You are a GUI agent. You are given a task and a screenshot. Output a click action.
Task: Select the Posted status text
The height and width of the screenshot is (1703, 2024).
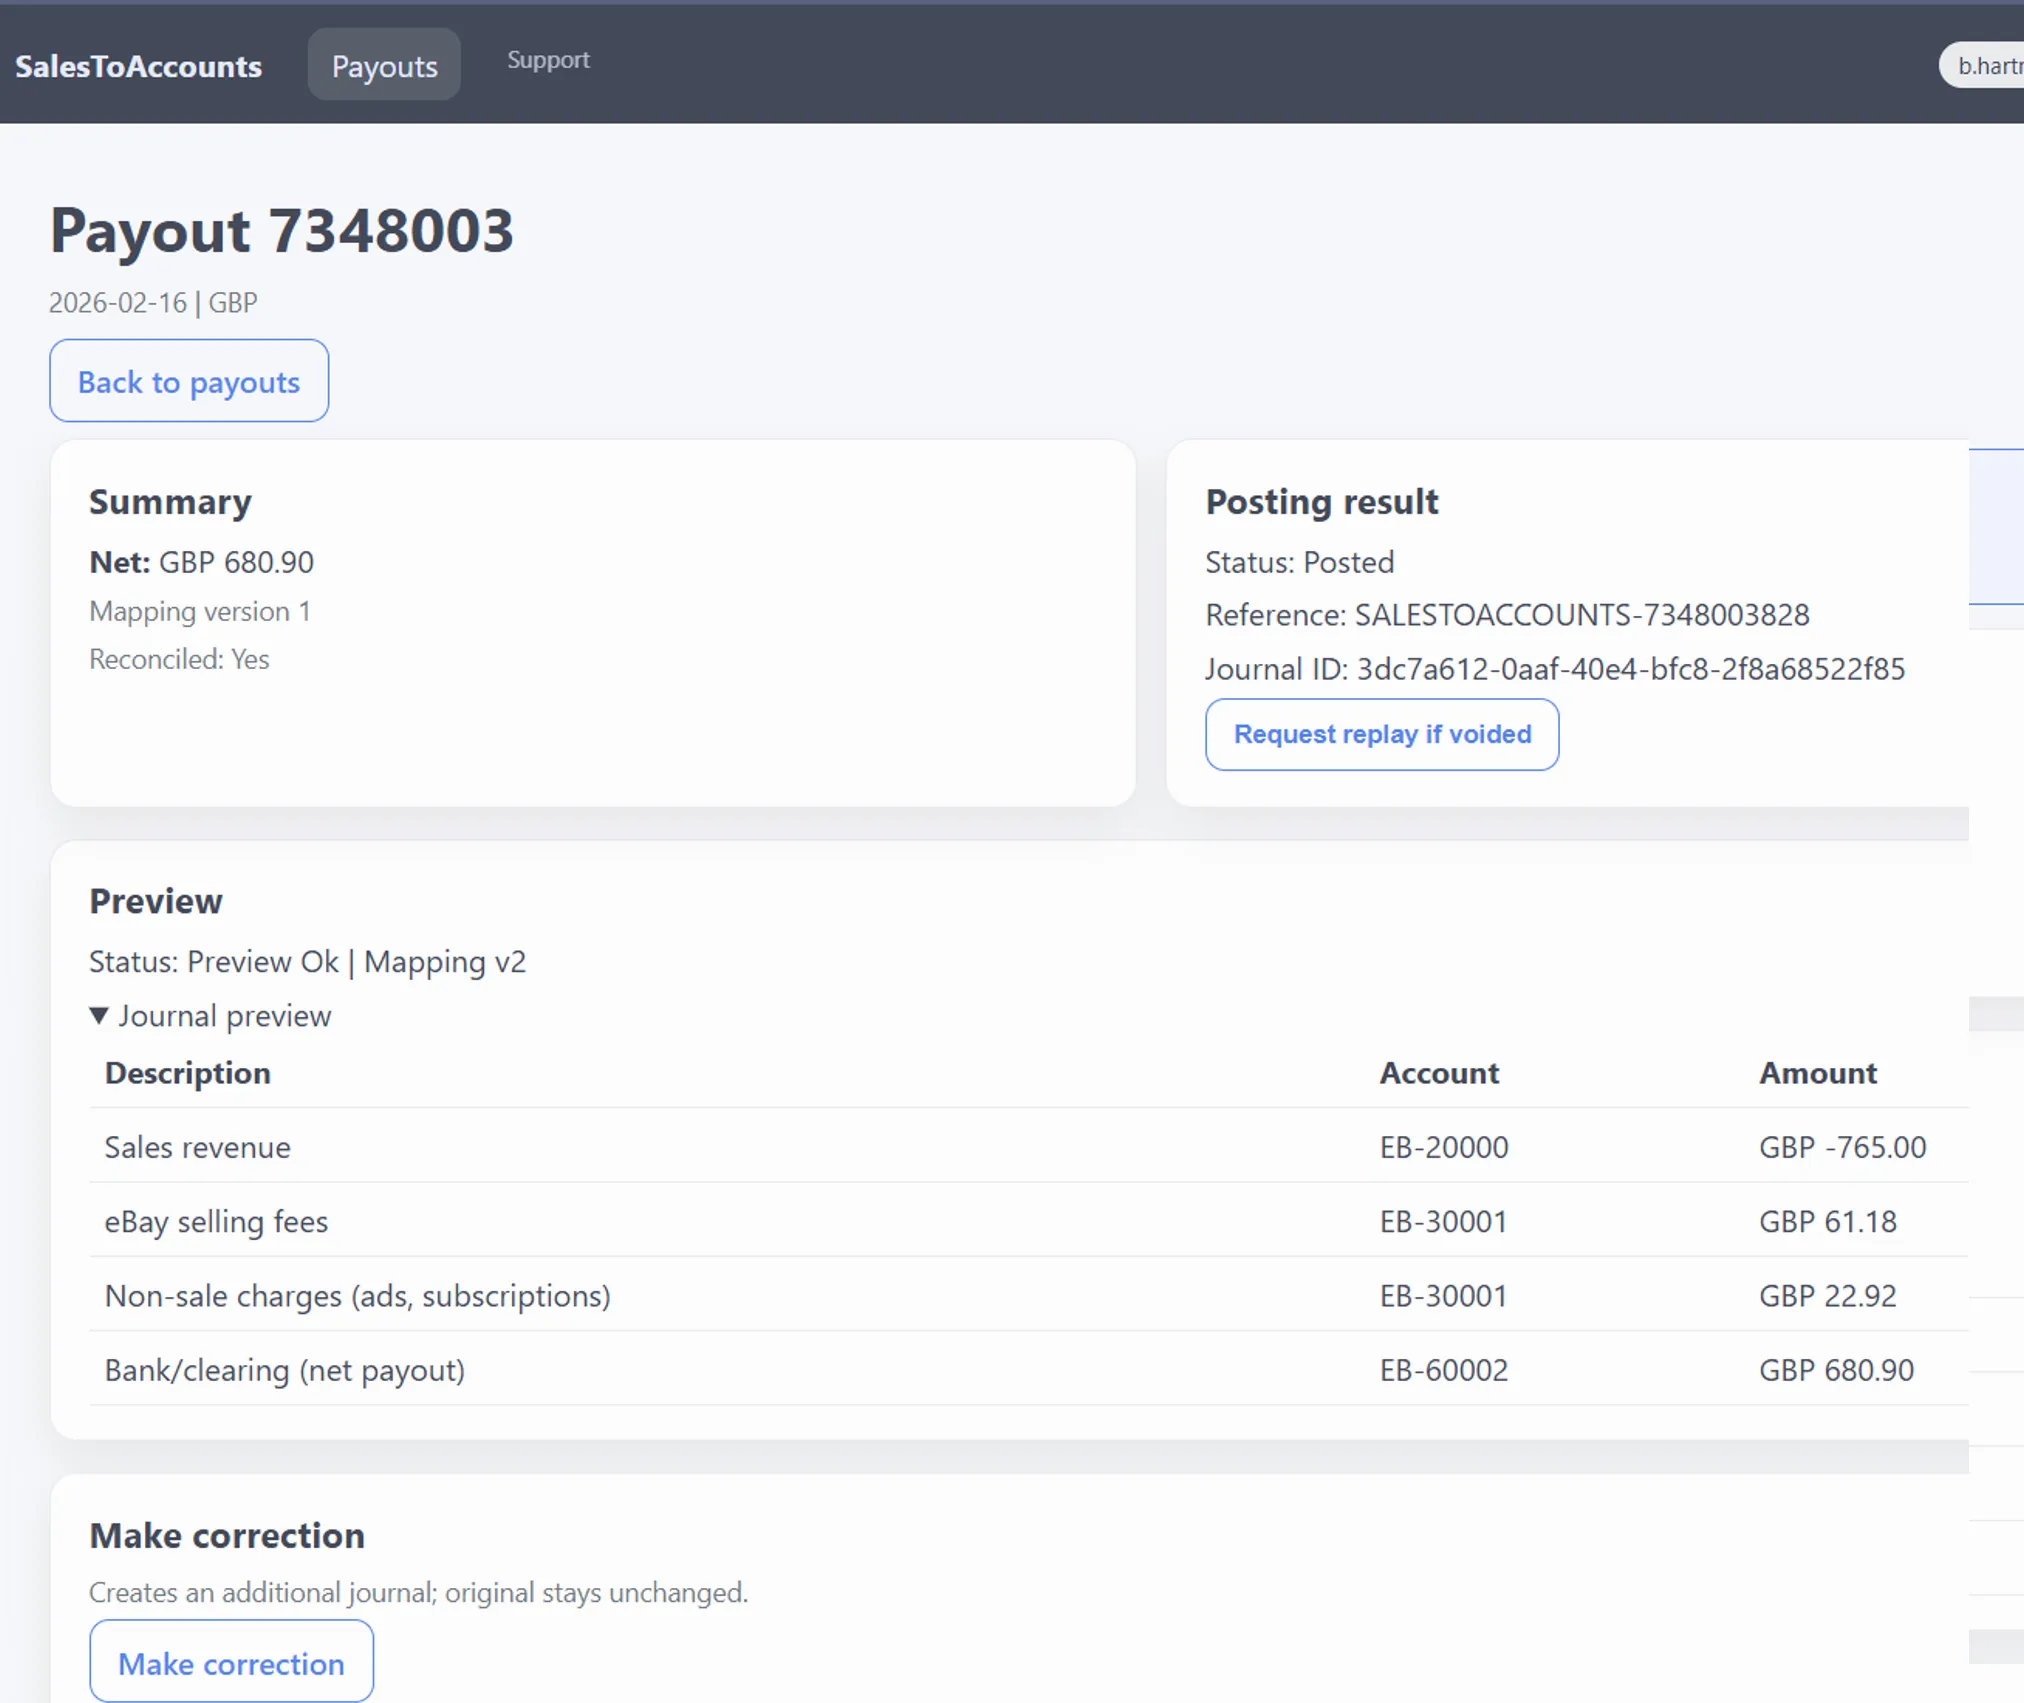(x=1348, y=562)
